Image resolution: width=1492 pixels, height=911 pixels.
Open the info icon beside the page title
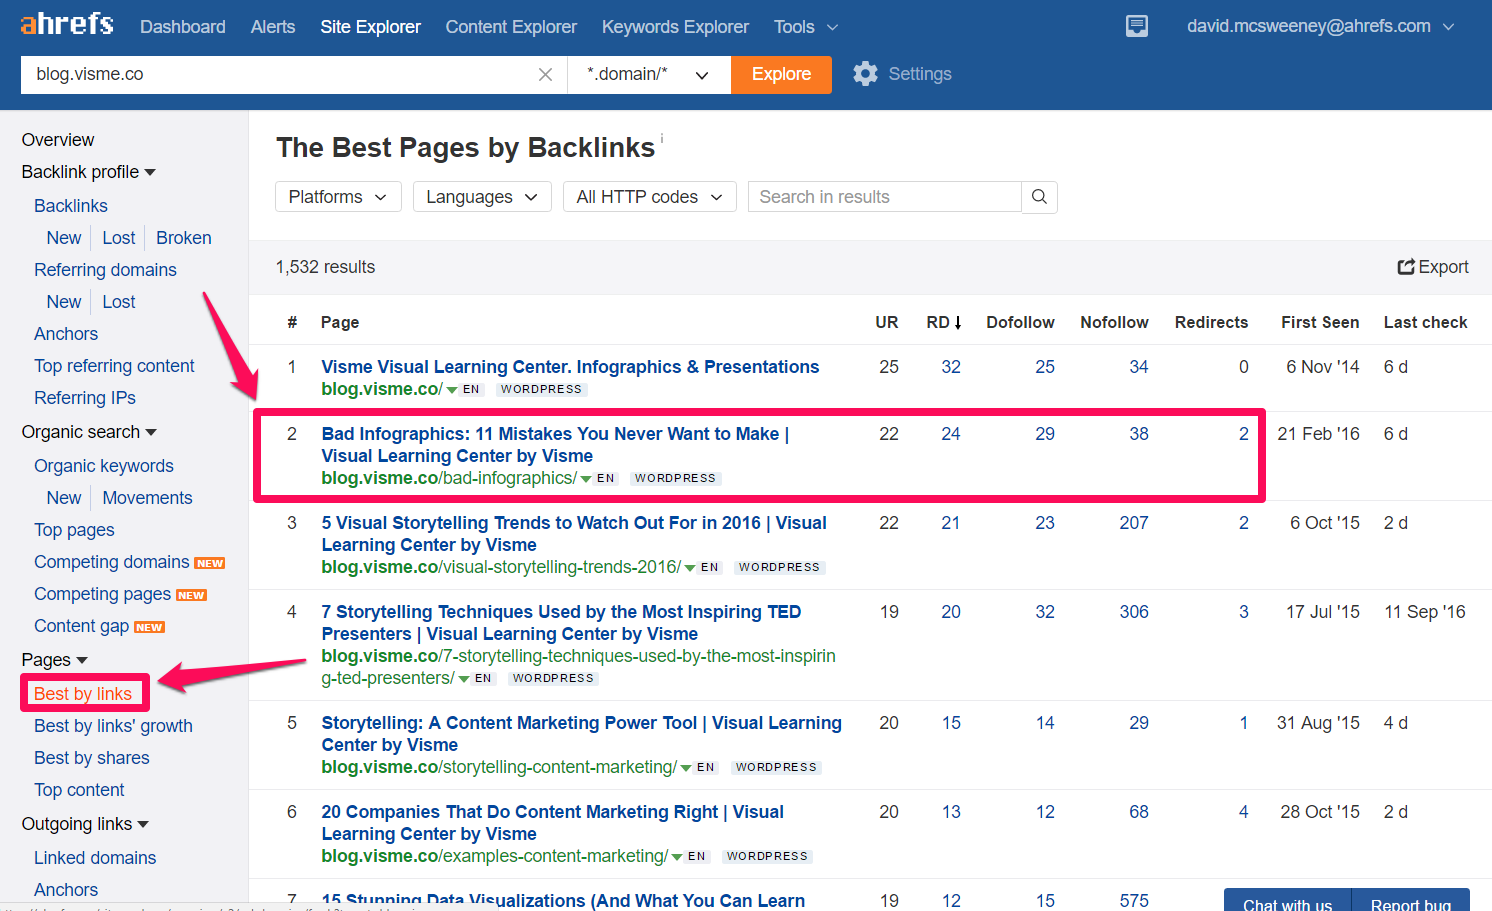pos(662,138)
